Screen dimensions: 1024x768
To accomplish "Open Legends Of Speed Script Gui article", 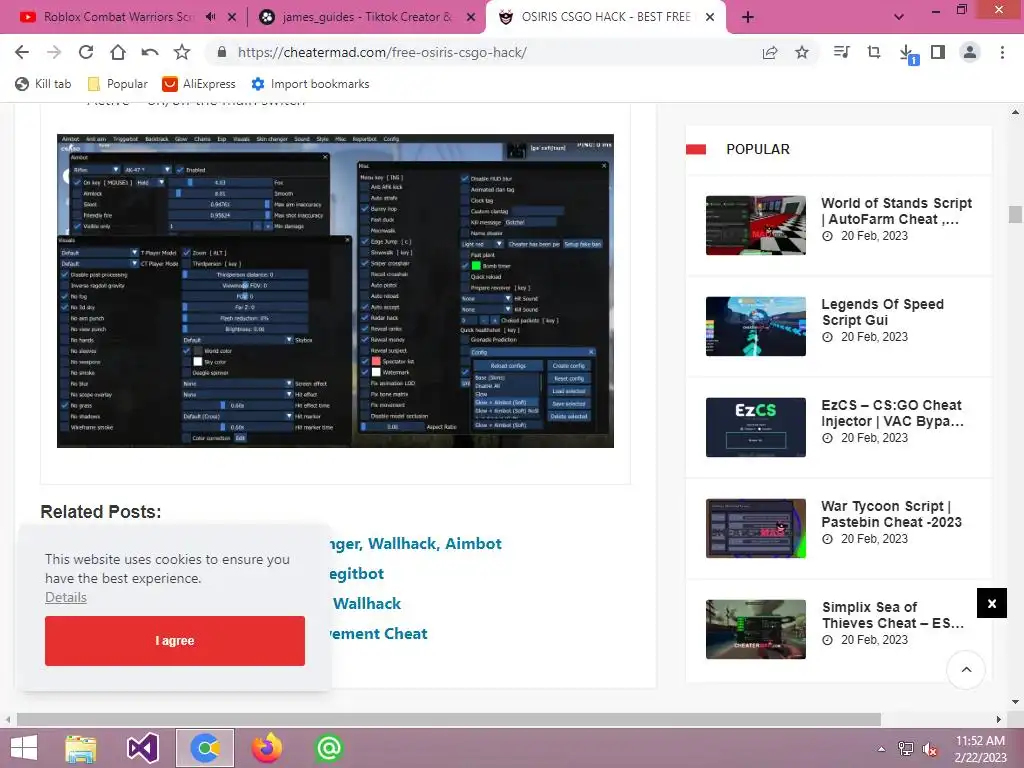I will pos(882,312).
